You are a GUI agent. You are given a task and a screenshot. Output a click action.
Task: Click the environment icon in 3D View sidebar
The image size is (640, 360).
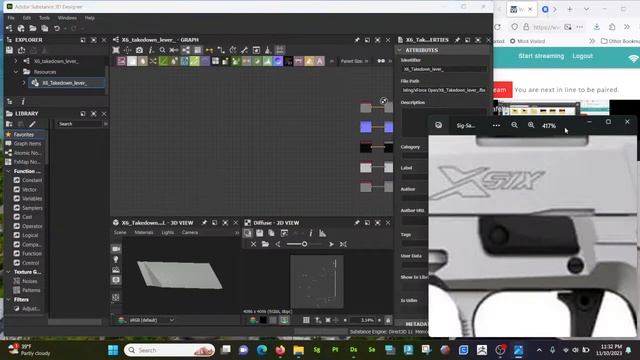(116, 270)
